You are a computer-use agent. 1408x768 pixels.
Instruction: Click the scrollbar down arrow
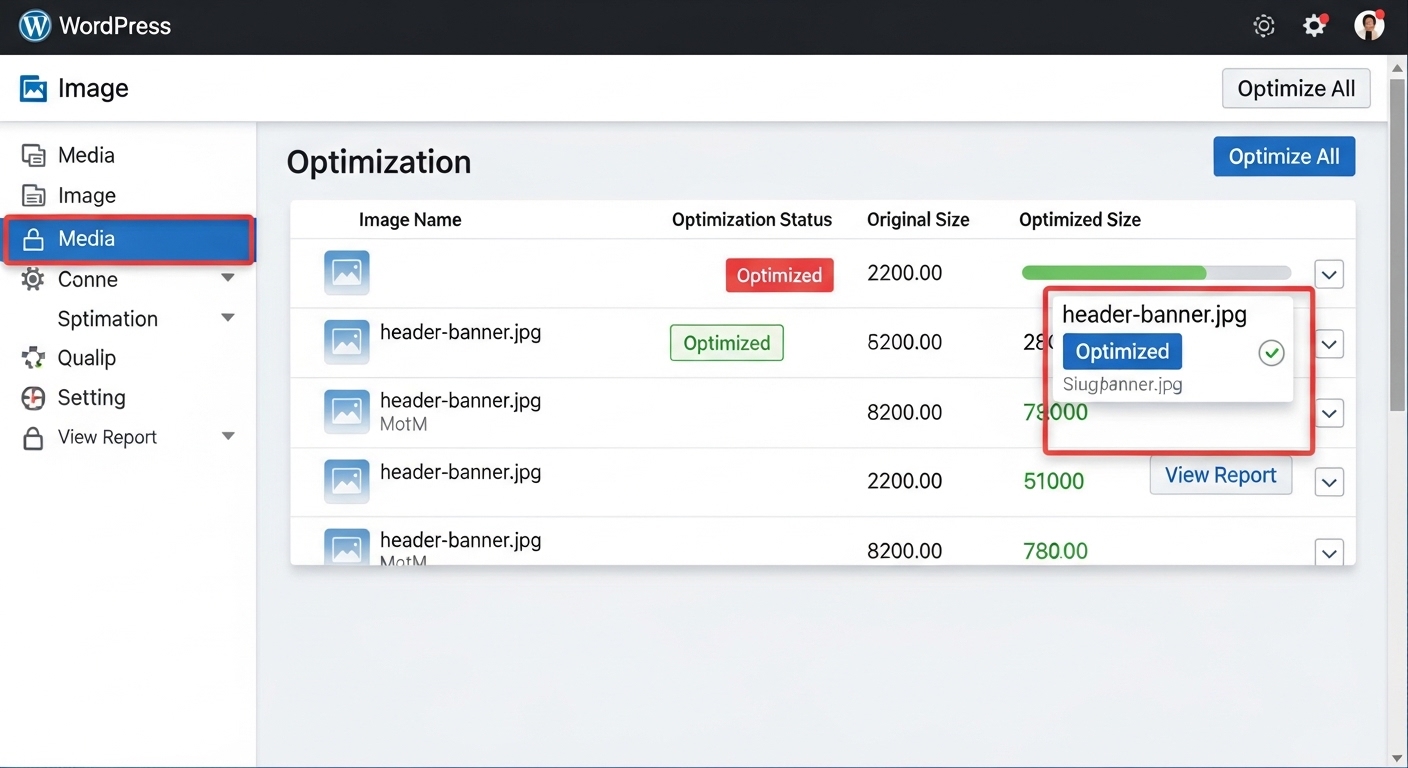click(x=1397, y=758)
